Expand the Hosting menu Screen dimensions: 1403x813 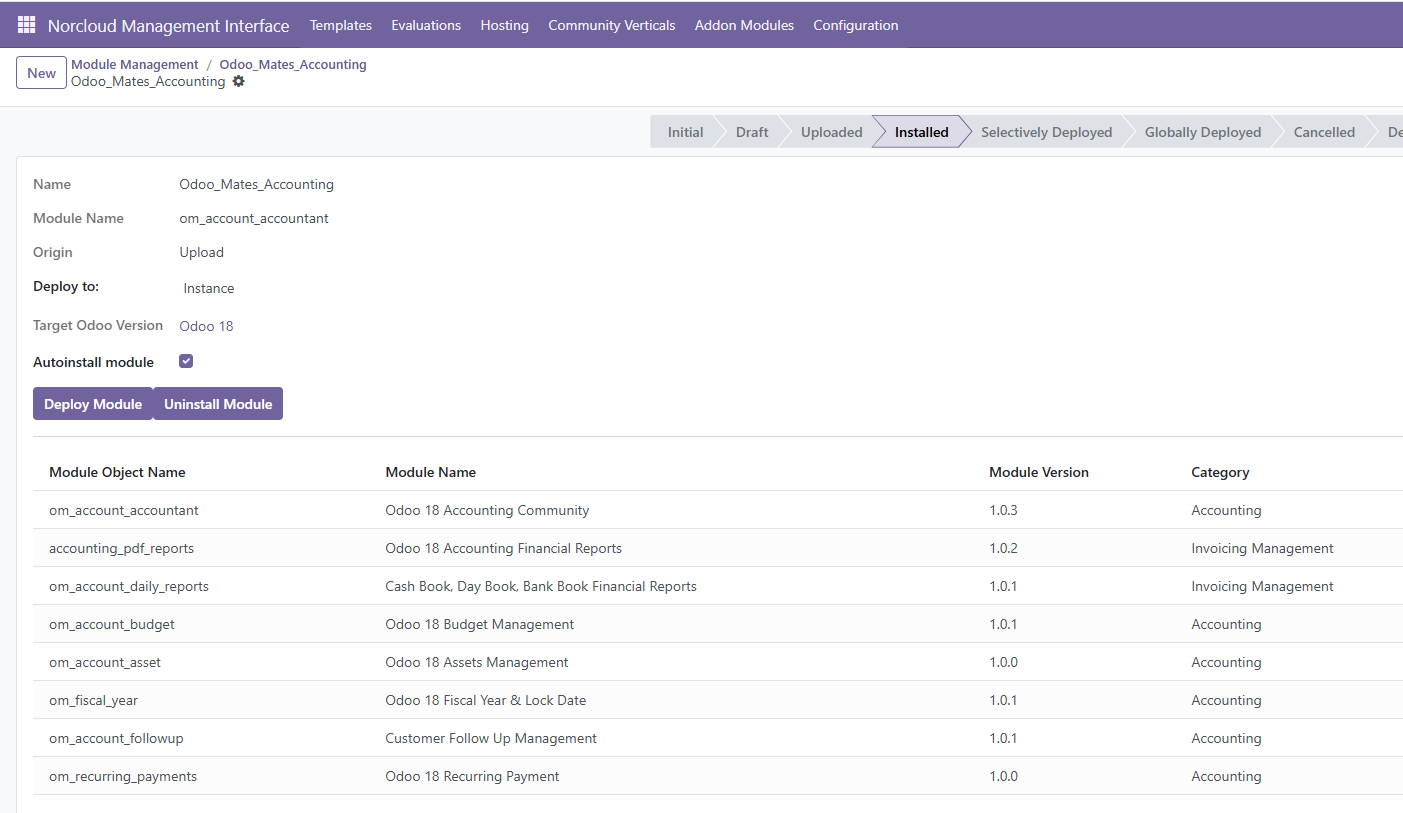pos(505,25)
